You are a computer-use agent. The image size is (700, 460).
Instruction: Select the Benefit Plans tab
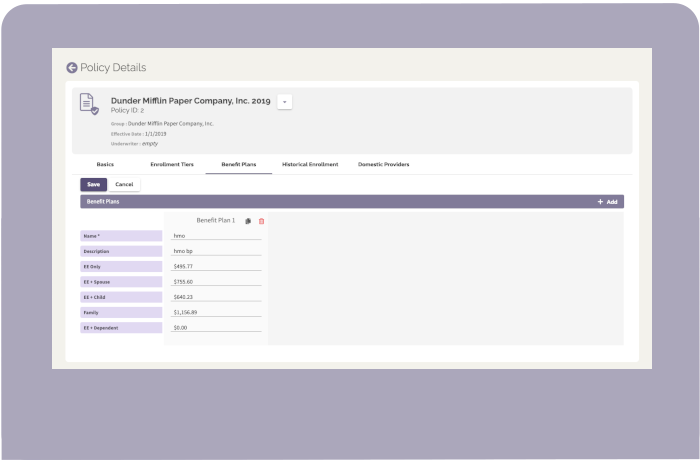tap(239, 164)
